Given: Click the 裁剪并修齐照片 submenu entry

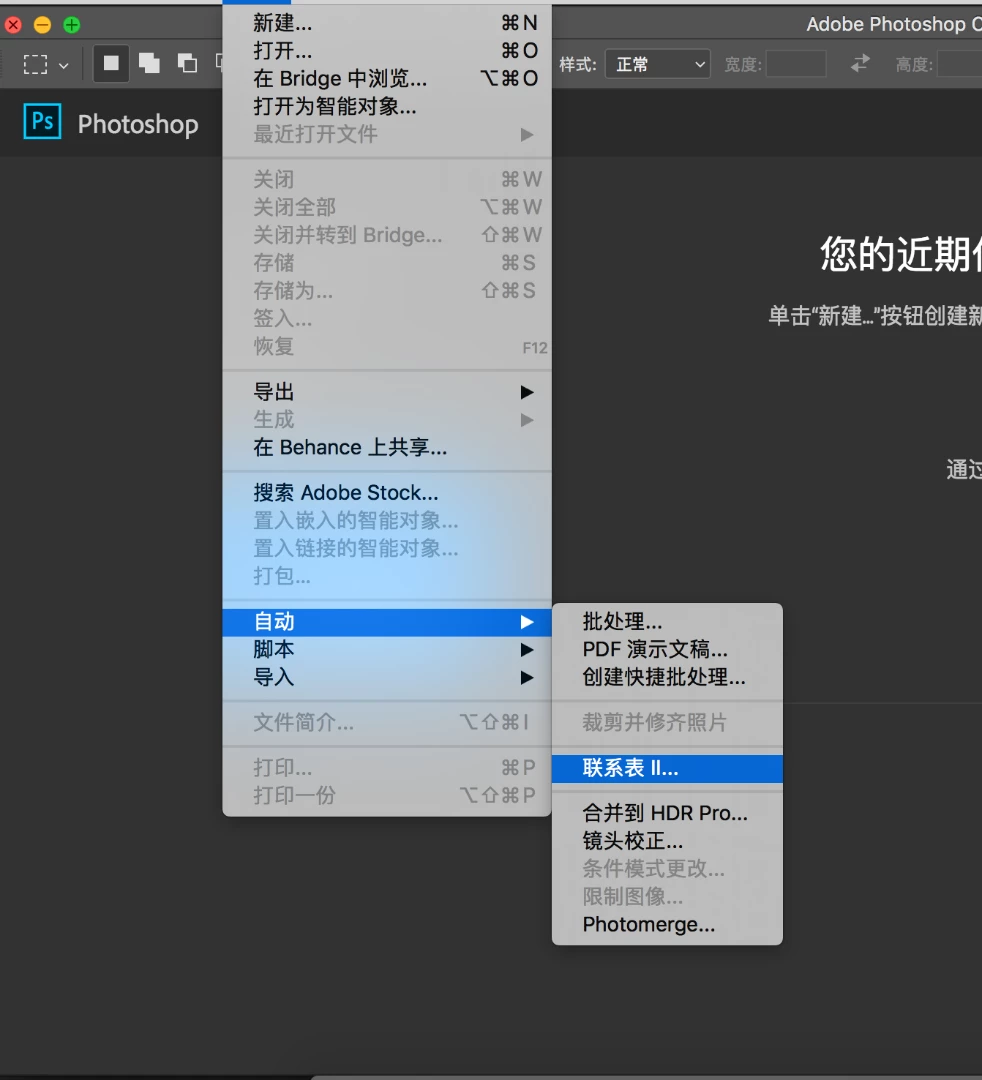Looking at the screenshot, I should (x=667, y=723).
